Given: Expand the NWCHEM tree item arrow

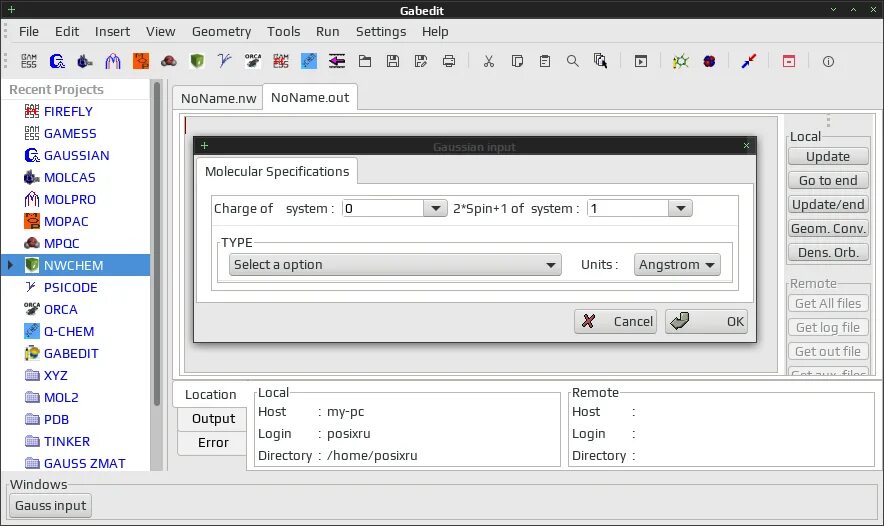Looking at the screenshot, I should (x=10, y=265).
